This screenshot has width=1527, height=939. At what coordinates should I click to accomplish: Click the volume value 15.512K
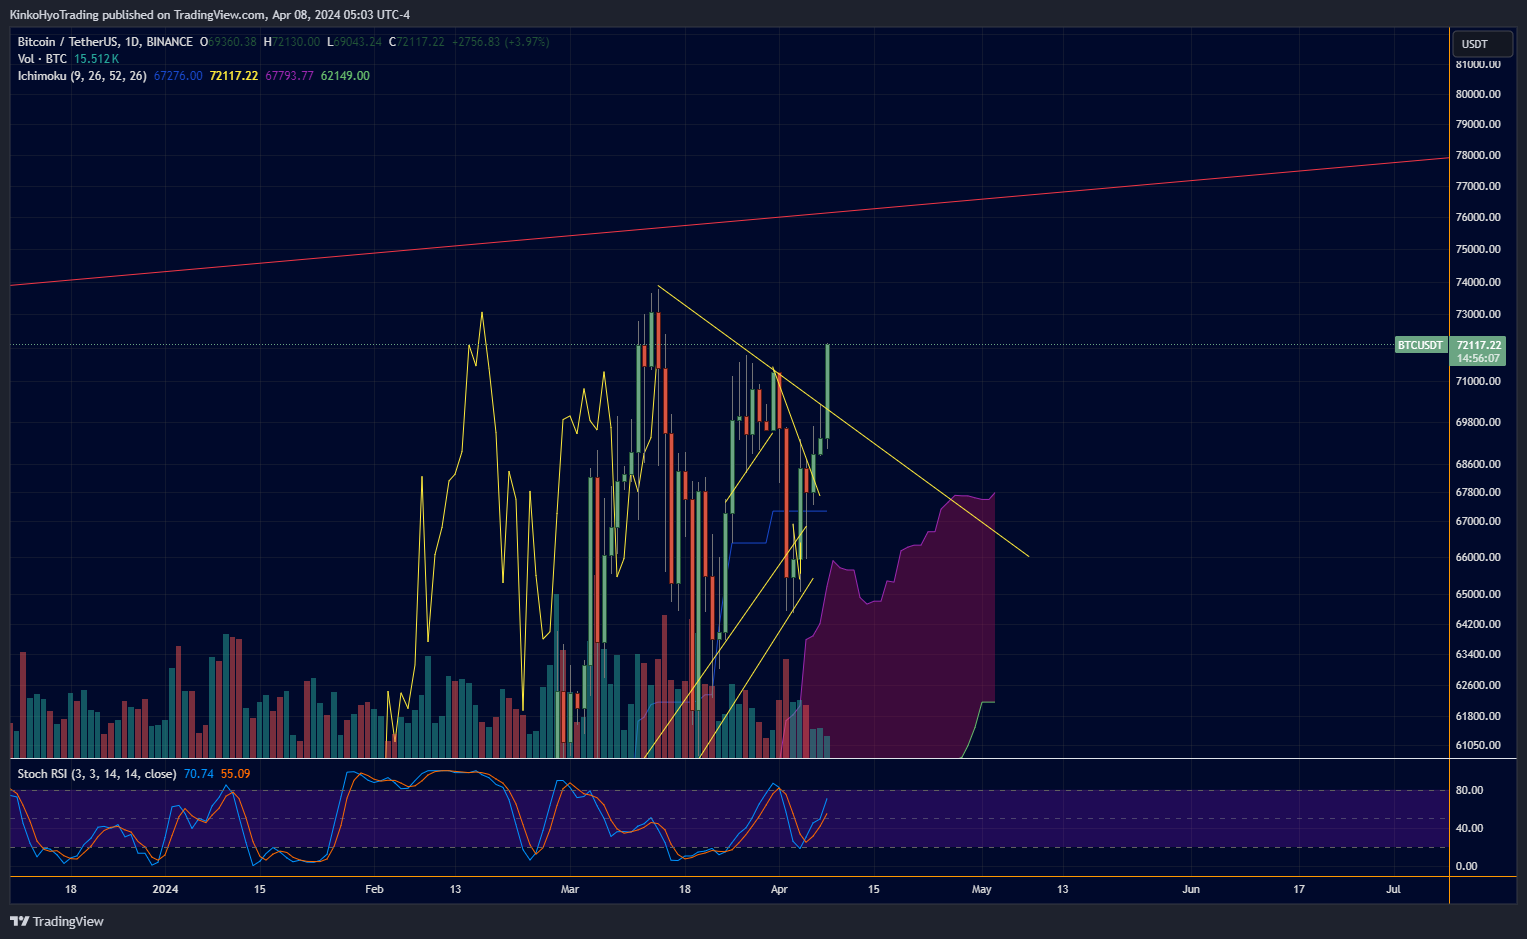[x=96, y=59]
